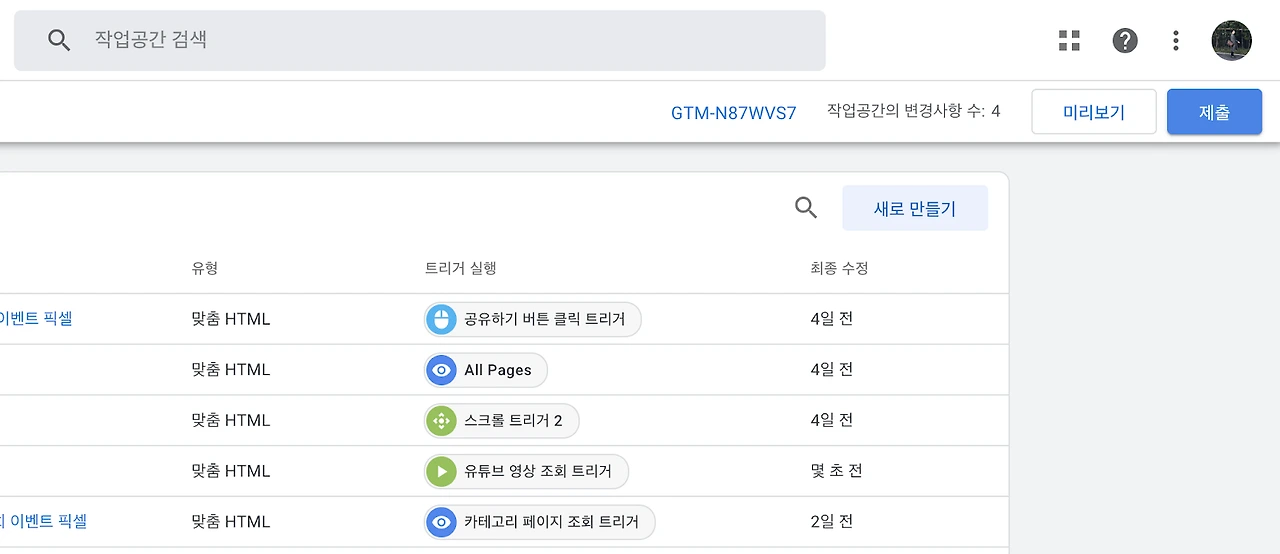This screenshot has height=554, width=1280.
Task: Open the vertical three-dot more menu
Action: point(1176,40)
